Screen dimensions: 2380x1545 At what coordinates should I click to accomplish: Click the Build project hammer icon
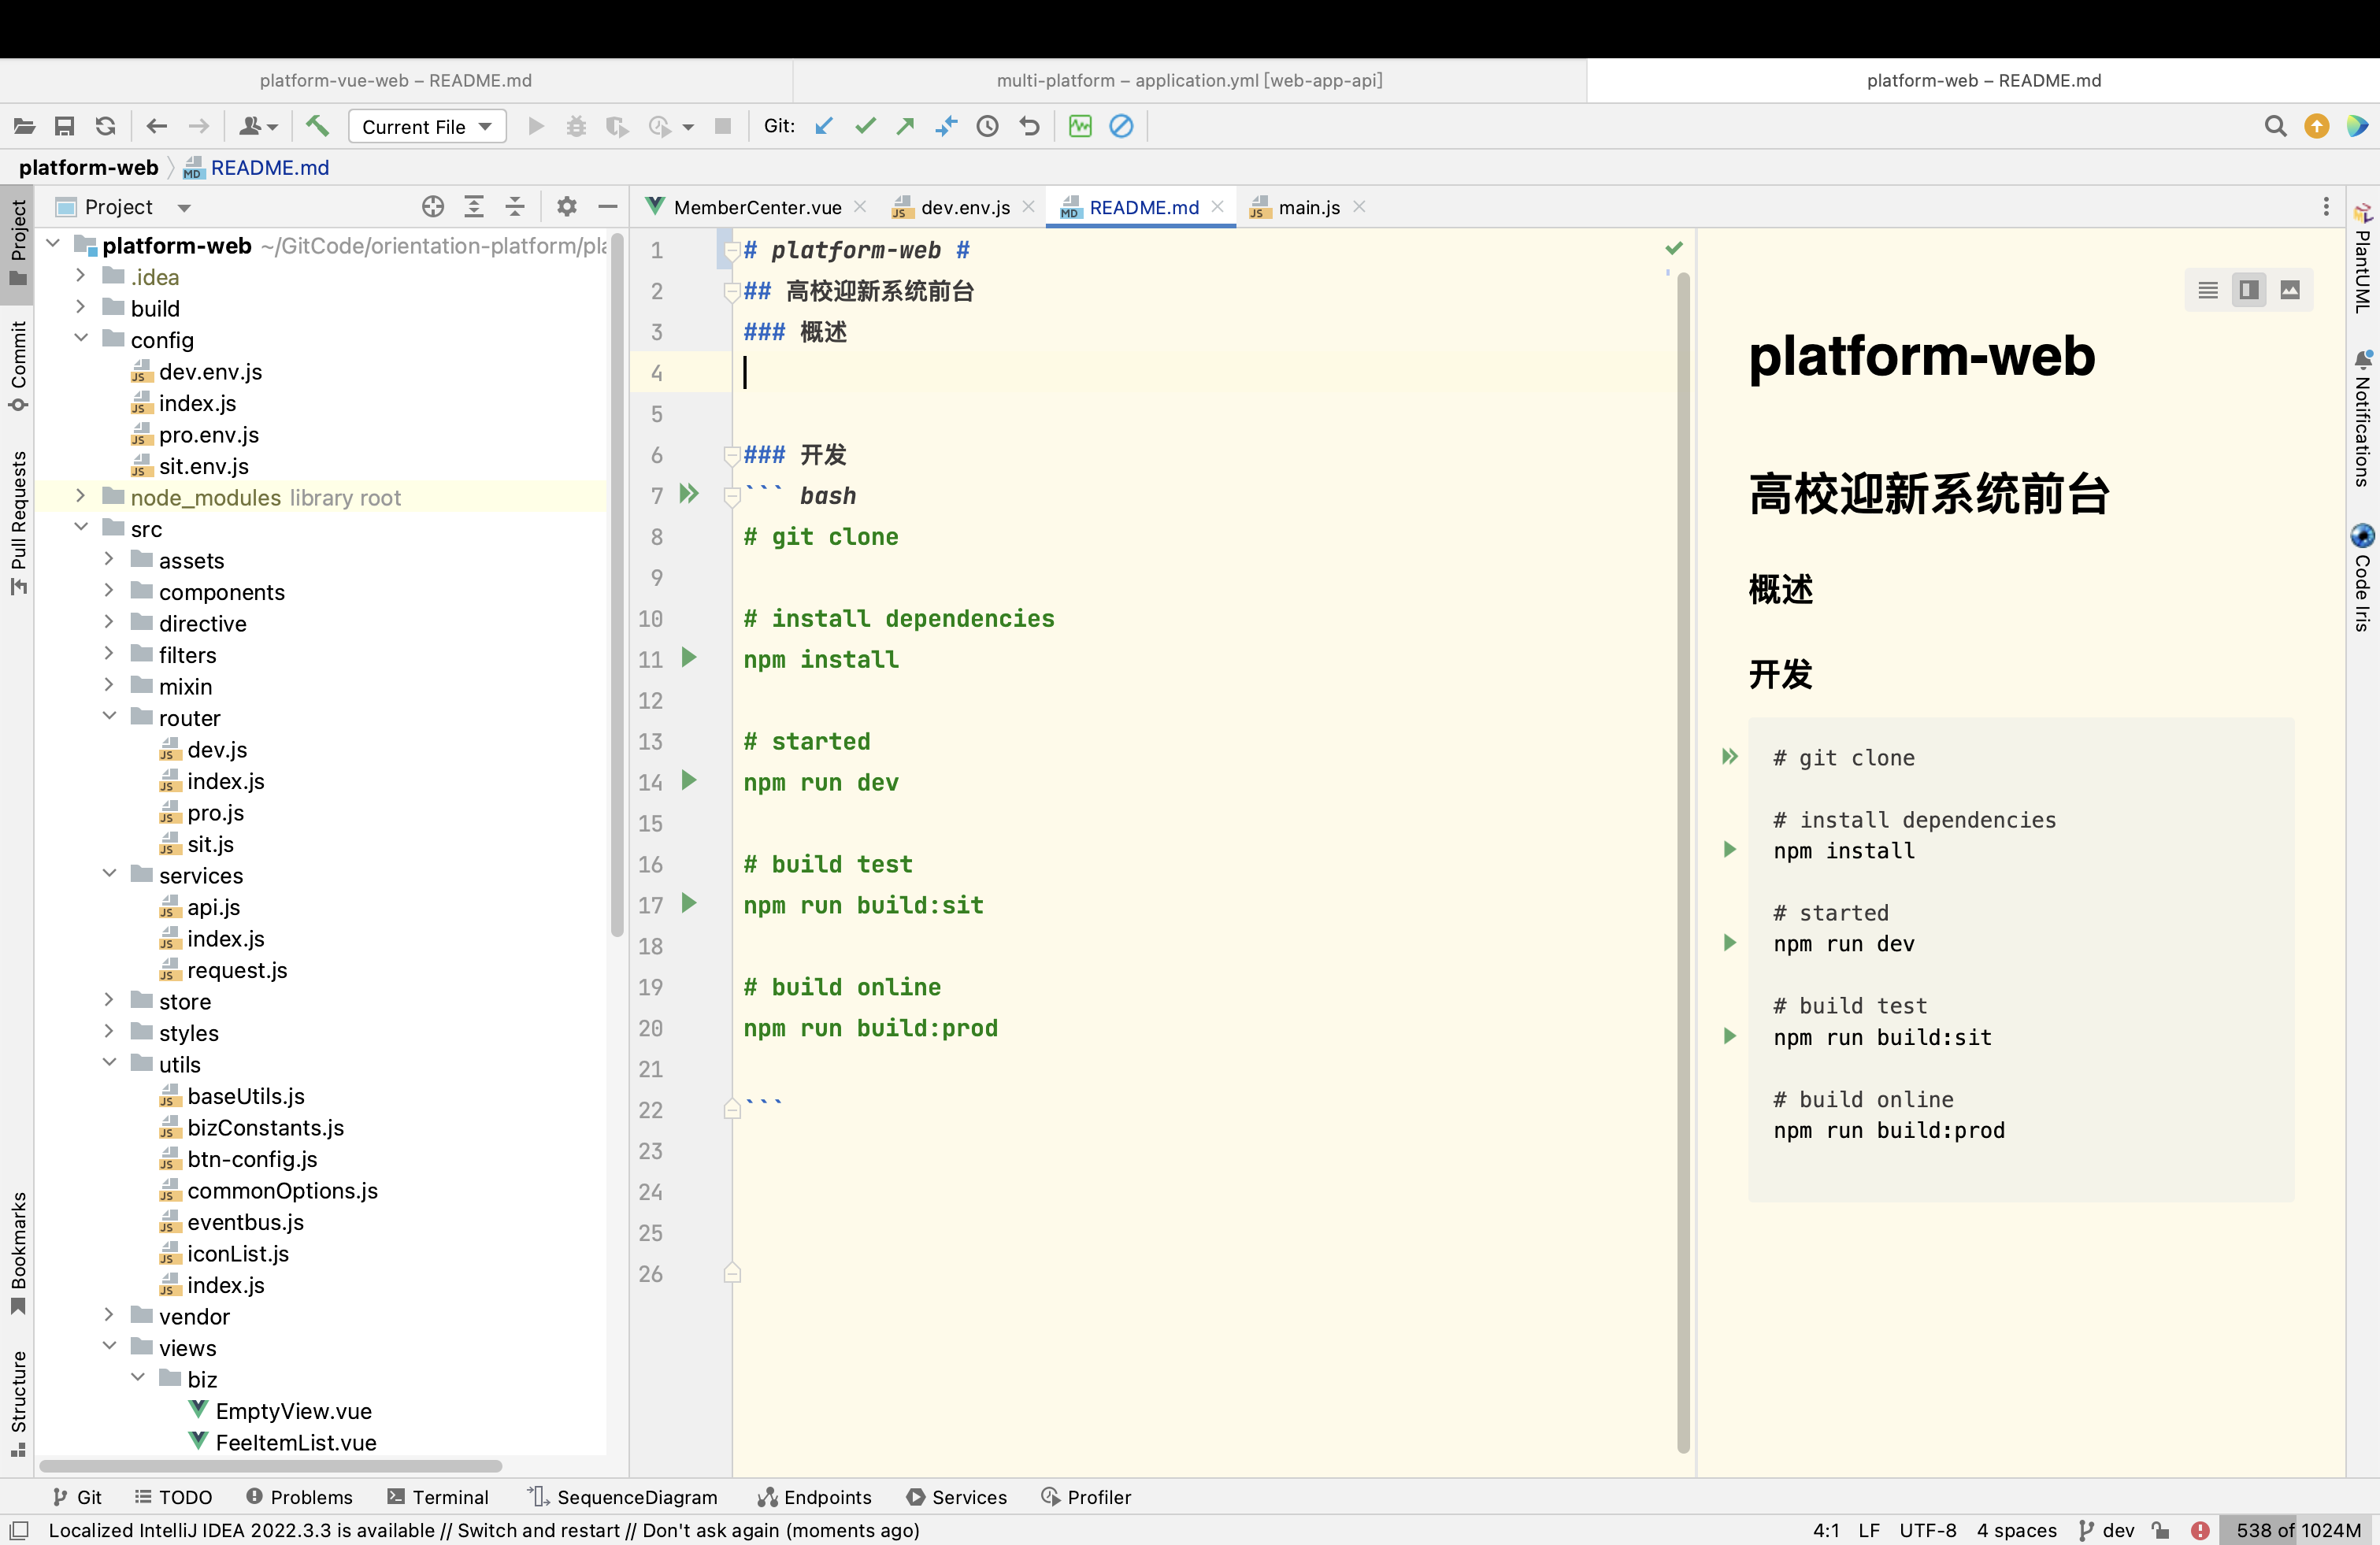pos(317,126)
